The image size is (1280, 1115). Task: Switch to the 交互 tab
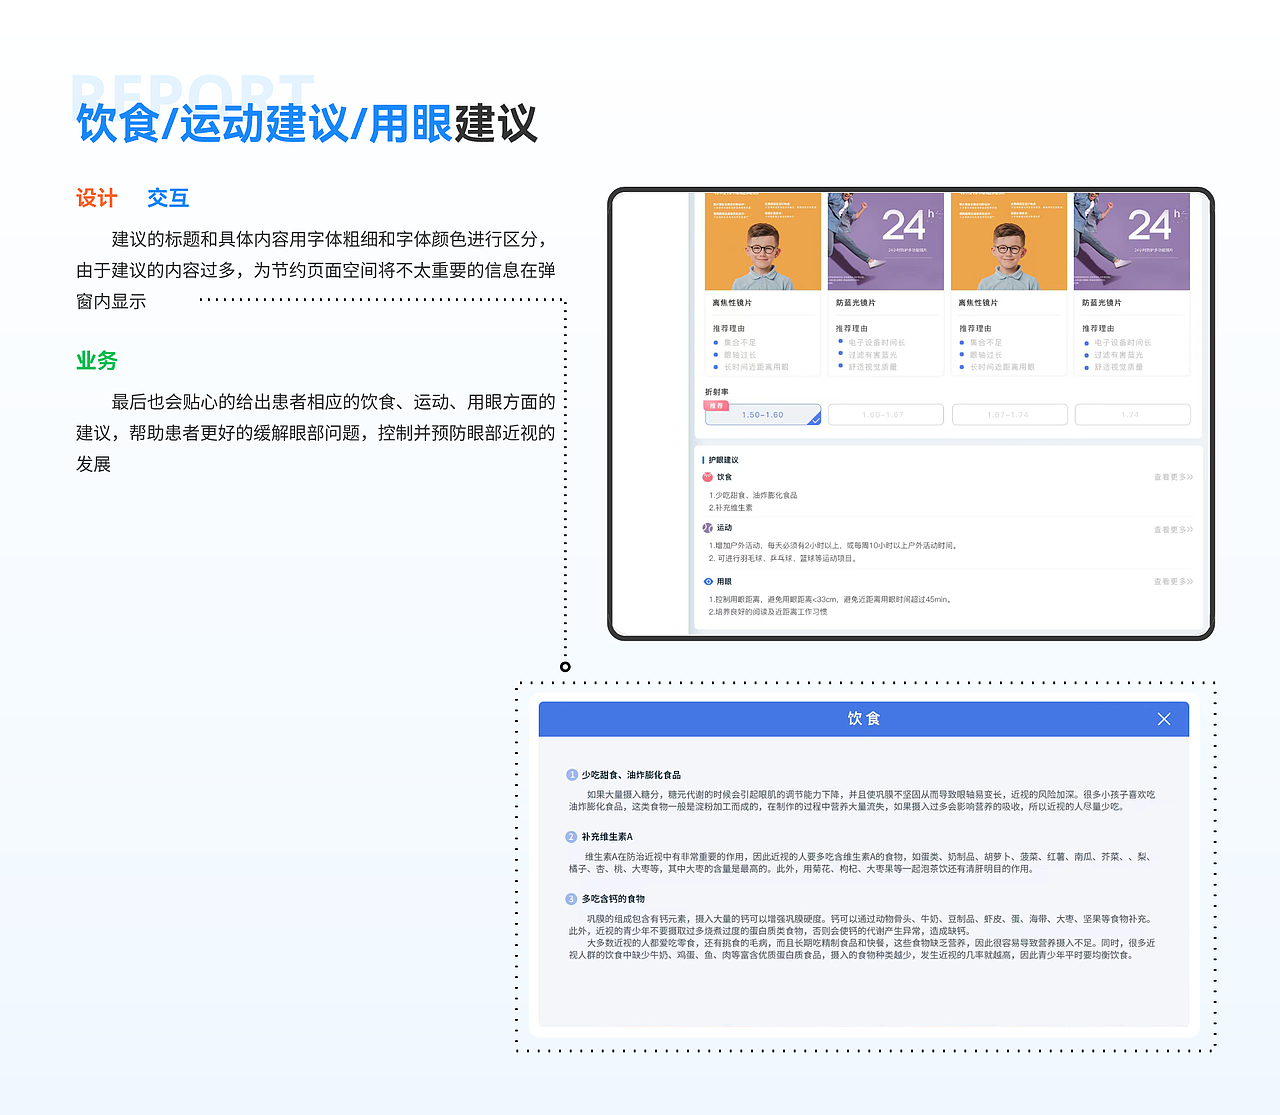[x=168, y=197]
